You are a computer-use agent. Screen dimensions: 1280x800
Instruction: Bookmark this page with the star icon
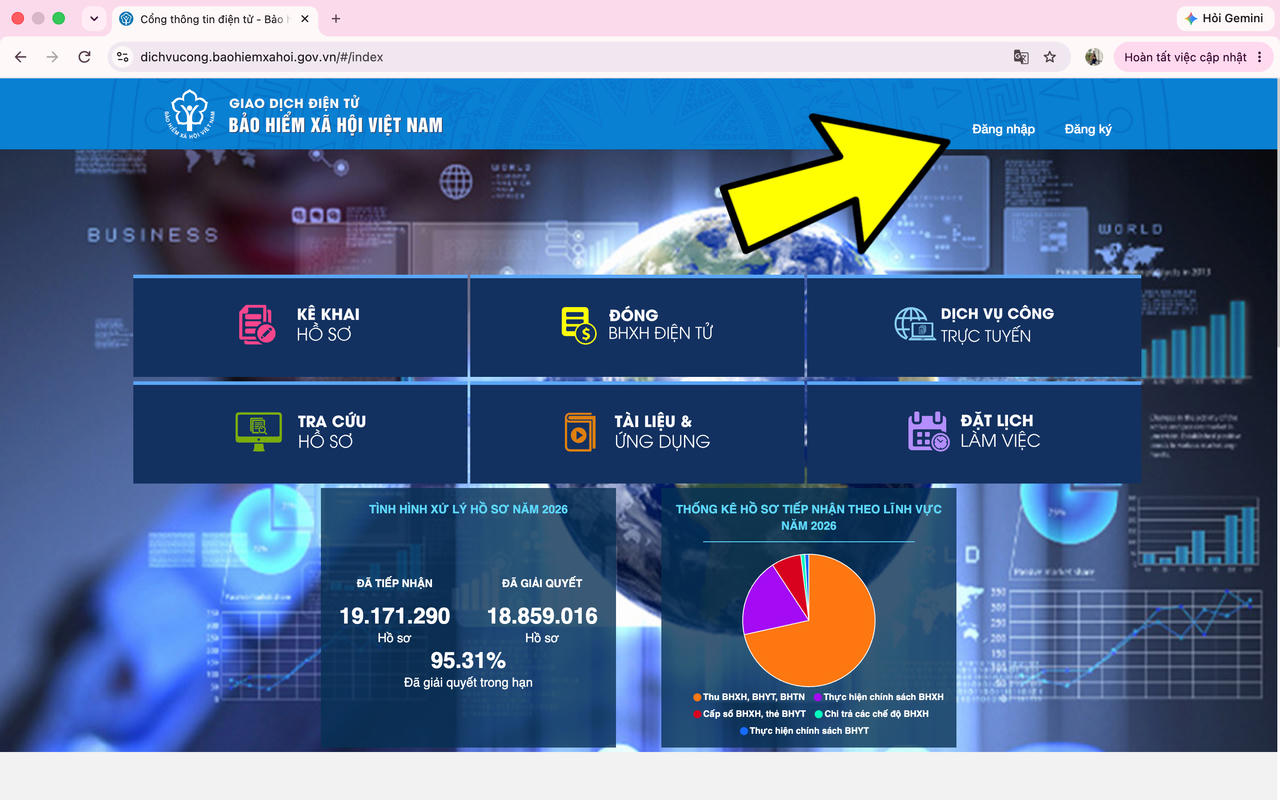pyautogui.click(x=1050, y=57)
